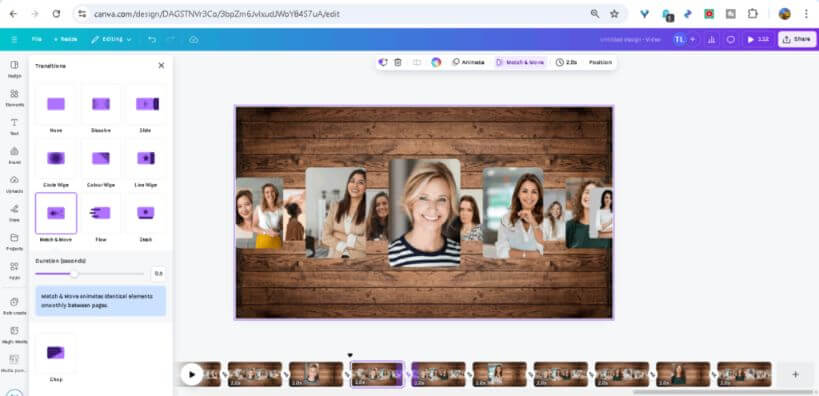The width and height of the screenshot is (819, 396).
Task: Click the duration value field
Action: (159, 273)
